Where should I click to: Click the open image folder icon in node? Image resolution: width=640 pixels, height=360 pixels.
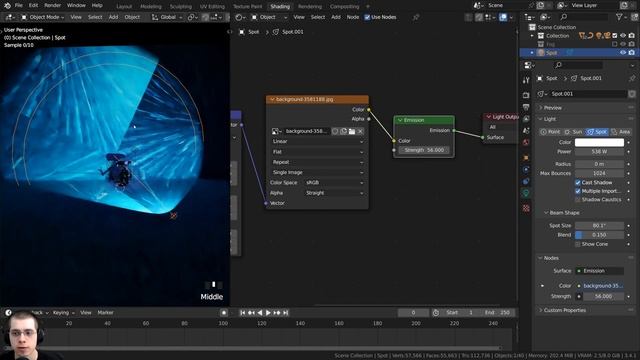(352, 131)
